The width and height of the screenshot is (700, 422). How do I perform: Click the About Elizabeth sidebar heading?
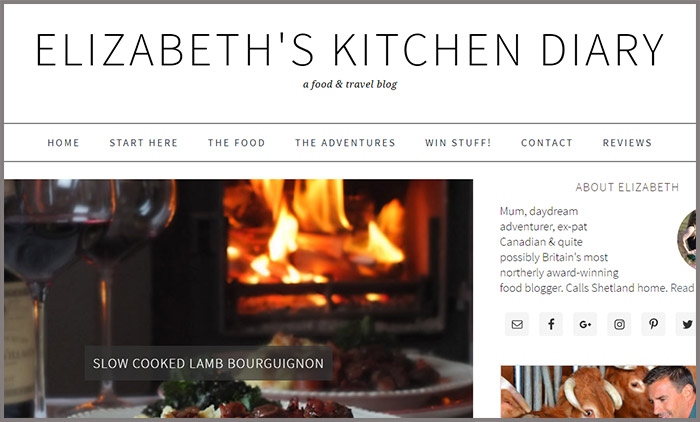[x=627, y=187]
